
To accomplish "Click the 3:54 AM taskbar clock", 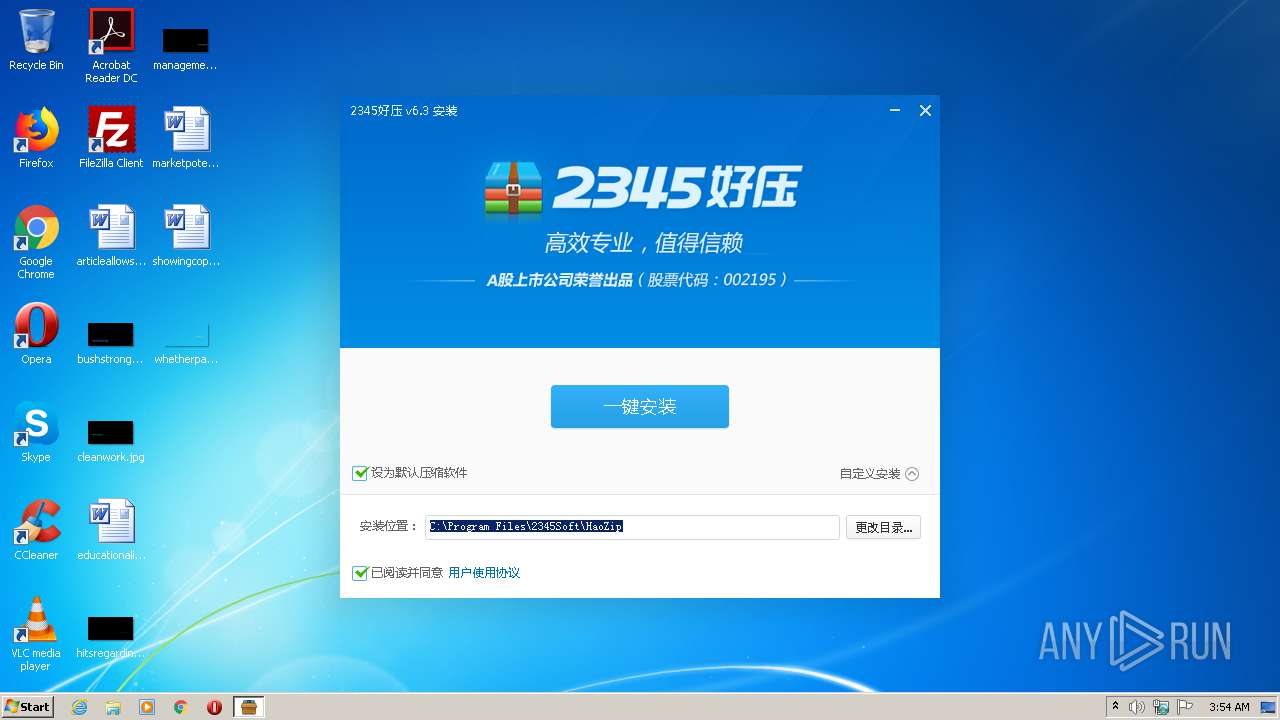I will click(1229, 707).
